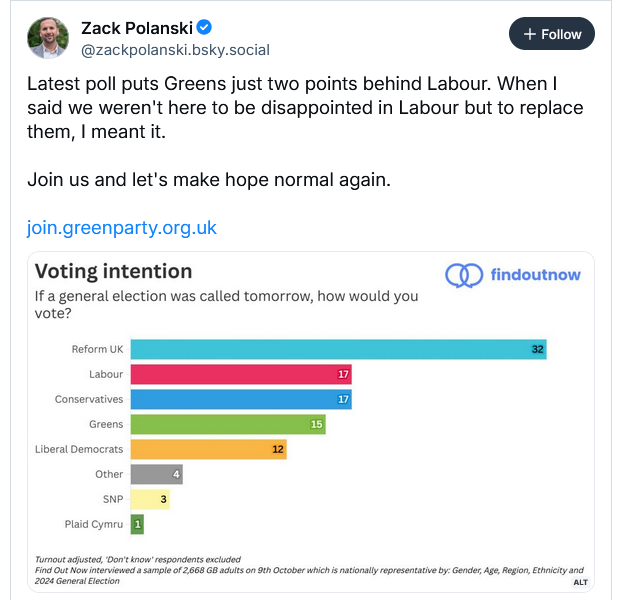This screenshot has height=600, width=628.
Task: Click the teal Reform UK bar
Action: click(x=338, y=349)
